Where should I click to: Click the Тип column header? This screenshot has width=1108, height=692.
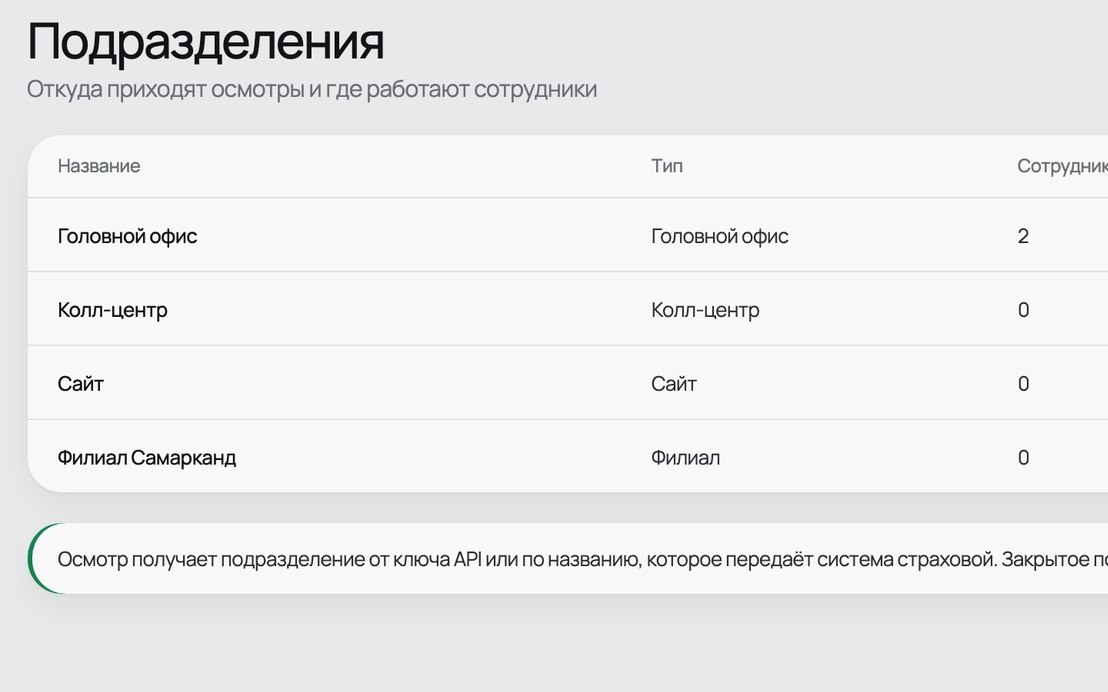click(x=666, y=166)
